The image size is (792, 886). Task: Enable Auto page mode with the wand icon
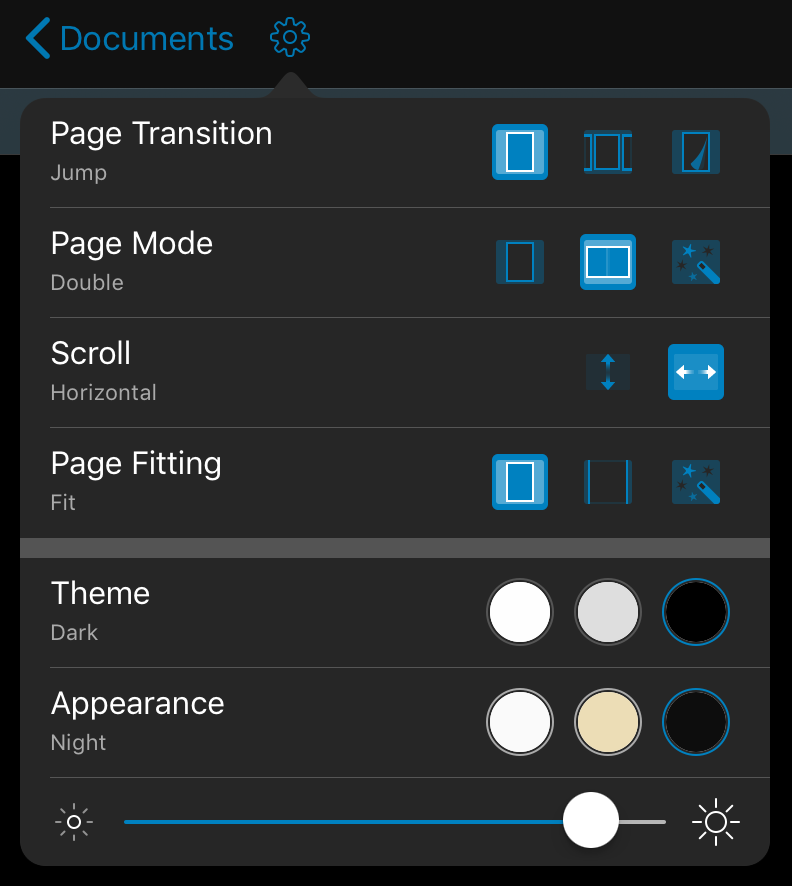coord(696,262)
